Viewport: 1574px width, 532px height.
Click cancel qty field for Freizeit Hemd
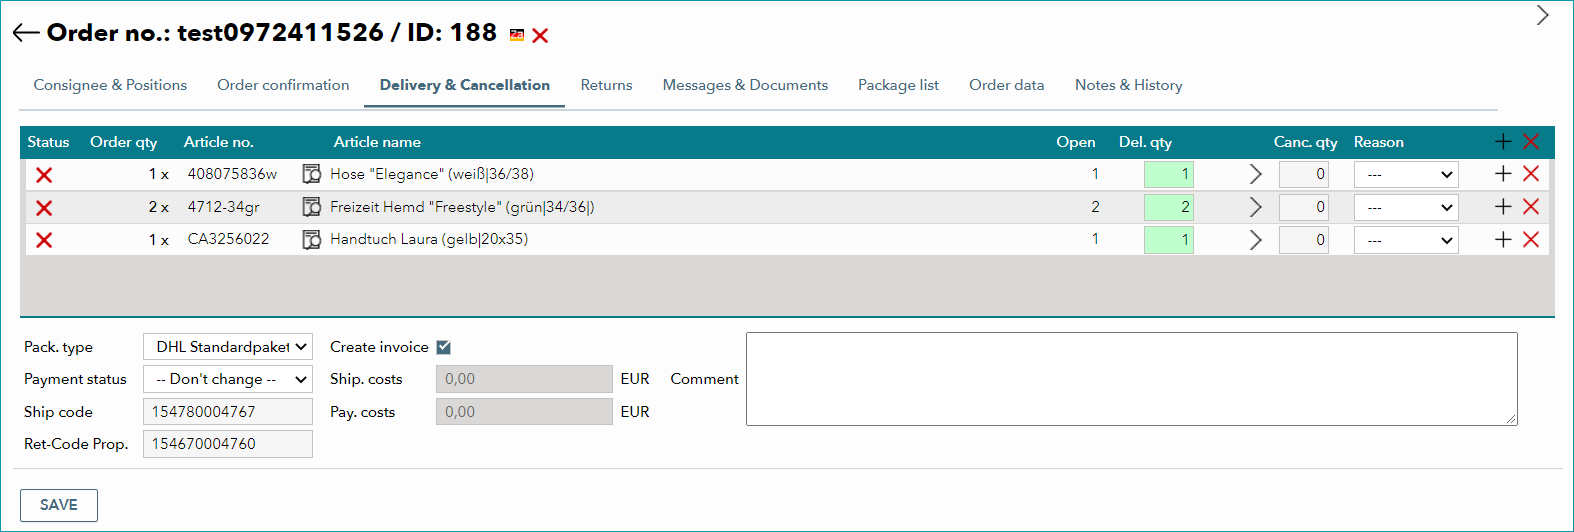[x=1304, y=207]
